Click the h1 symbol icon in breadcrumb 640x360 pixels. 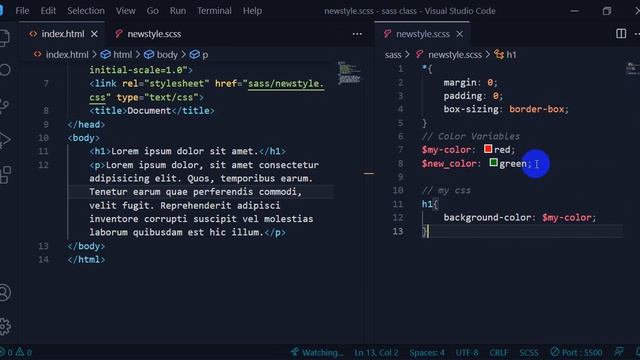point(499,54)
